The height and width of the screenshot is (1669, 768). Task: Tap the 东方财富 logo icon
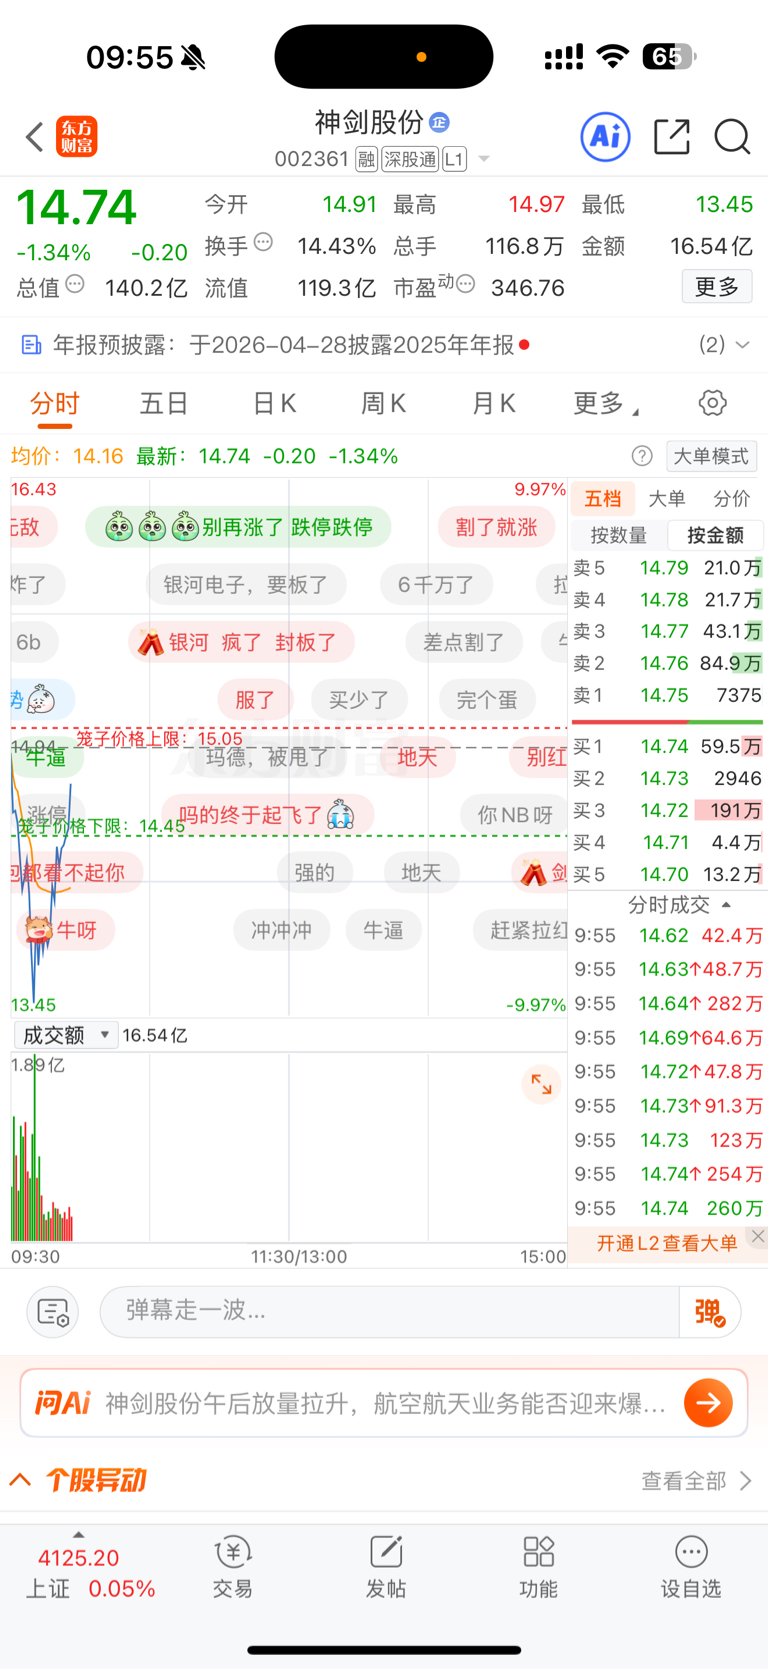77,137
